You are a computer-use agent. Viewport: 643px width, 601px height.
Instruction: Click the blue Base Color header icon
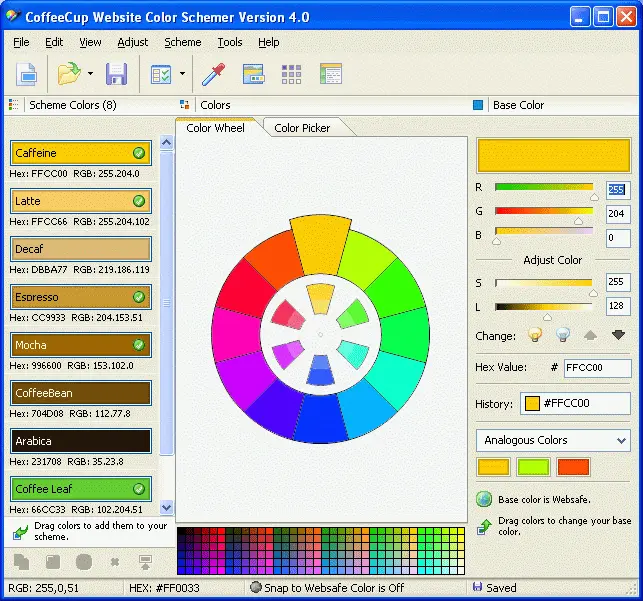pyautogui.click(x=478, y=105)
